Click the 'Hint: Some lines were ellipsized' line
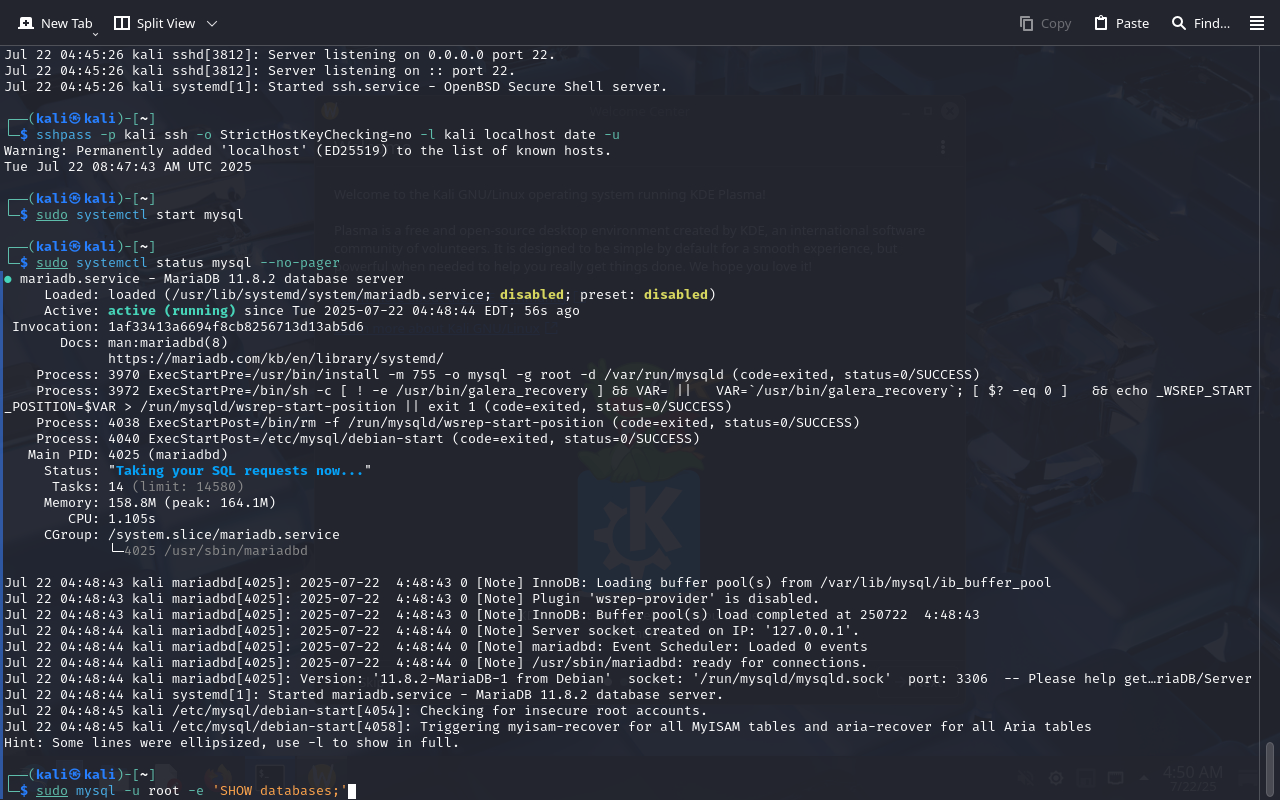 click(232, 742)
